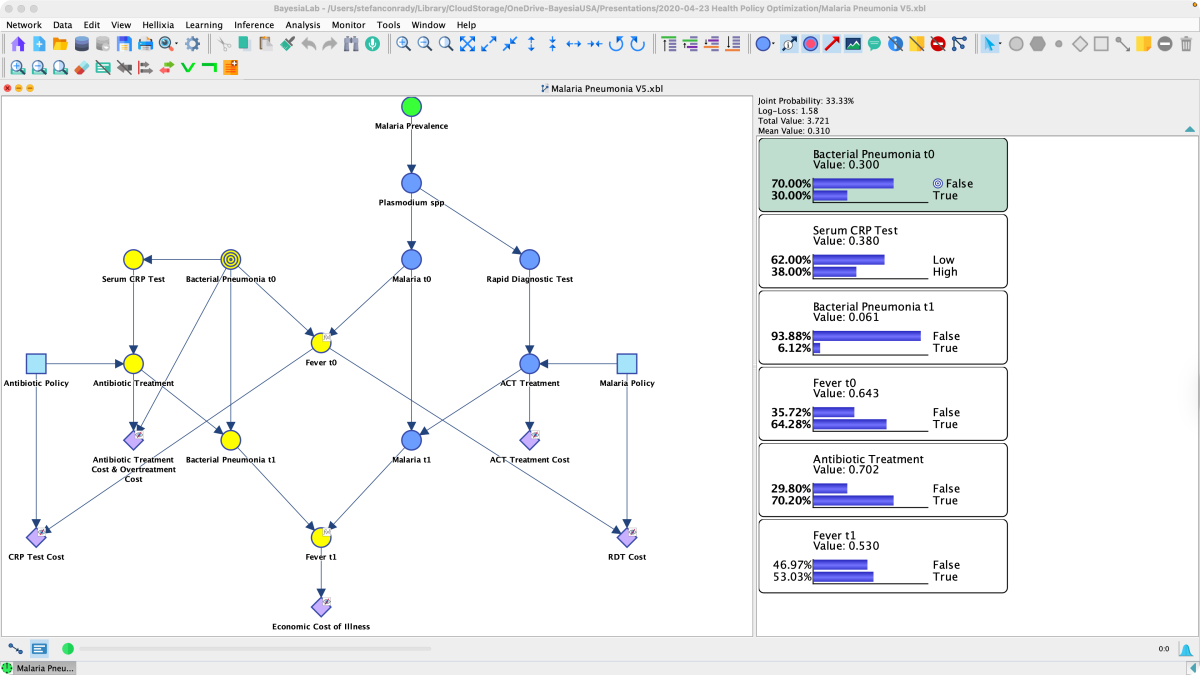Set Serum CRP Test state High

pos(945,272)
